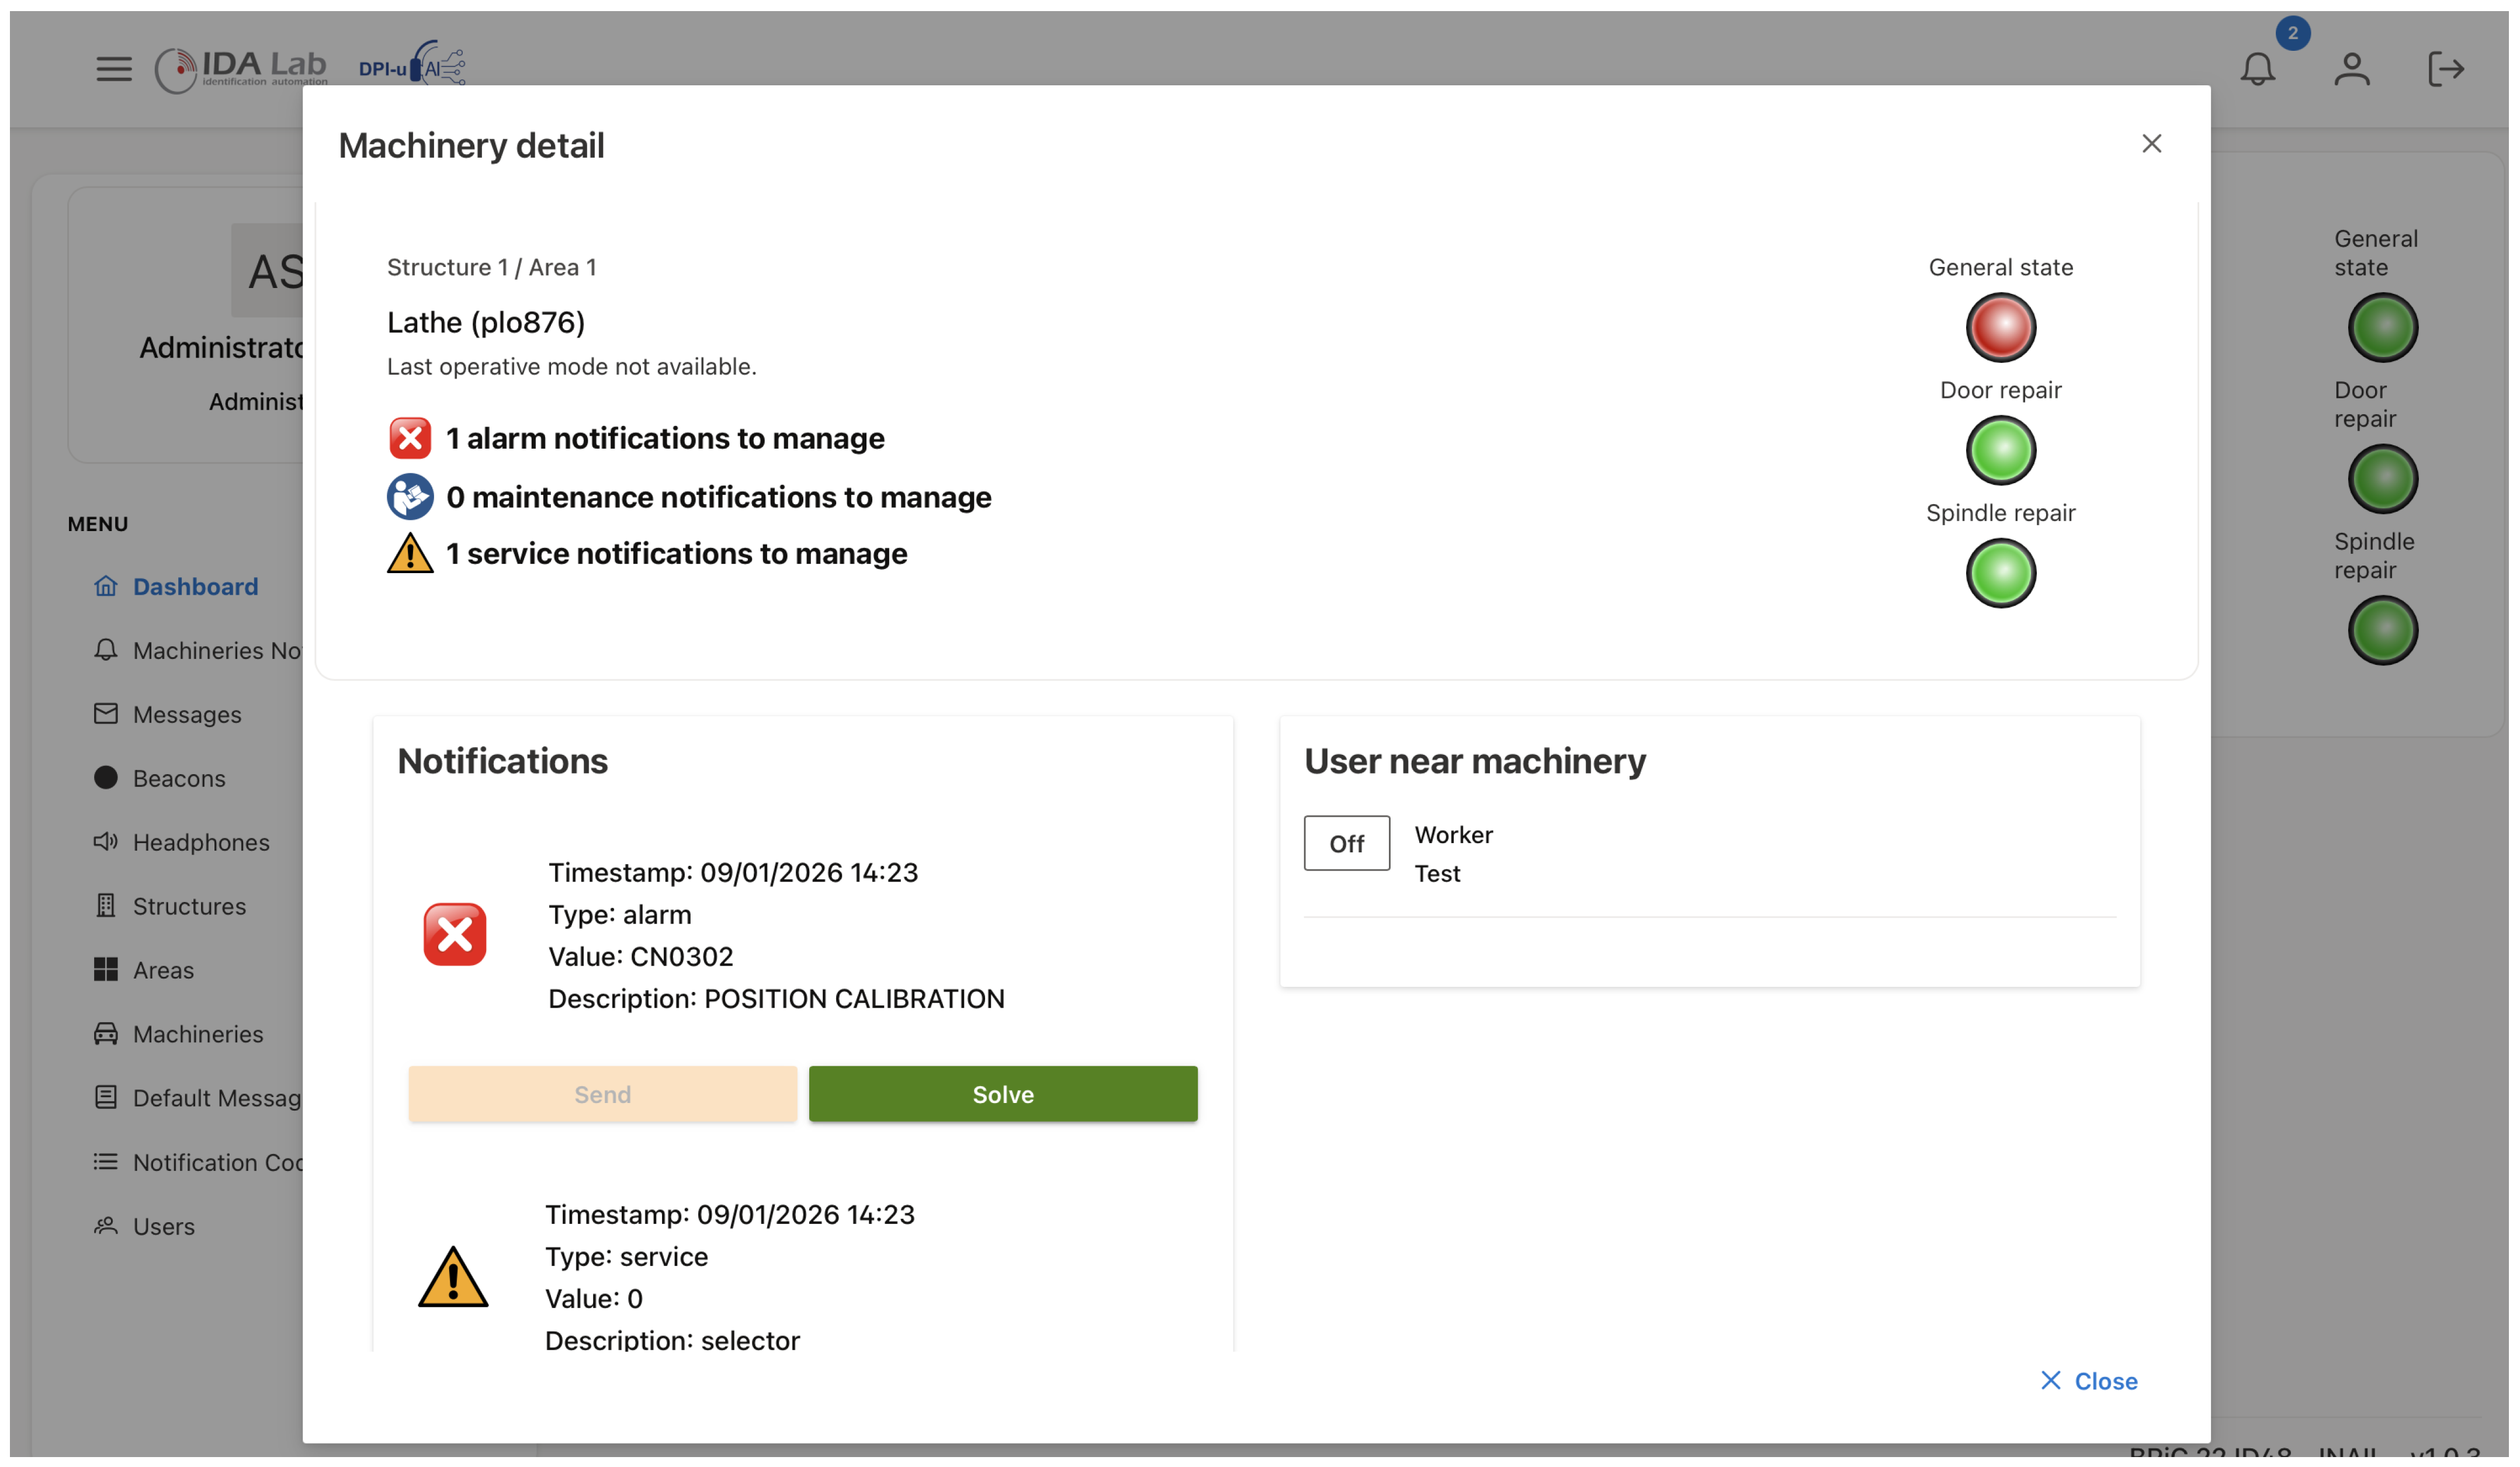Screen dimensions: 2520x1467
Task: Click 'Description: POSITION CALIBRATION' text
Action: 776,999
